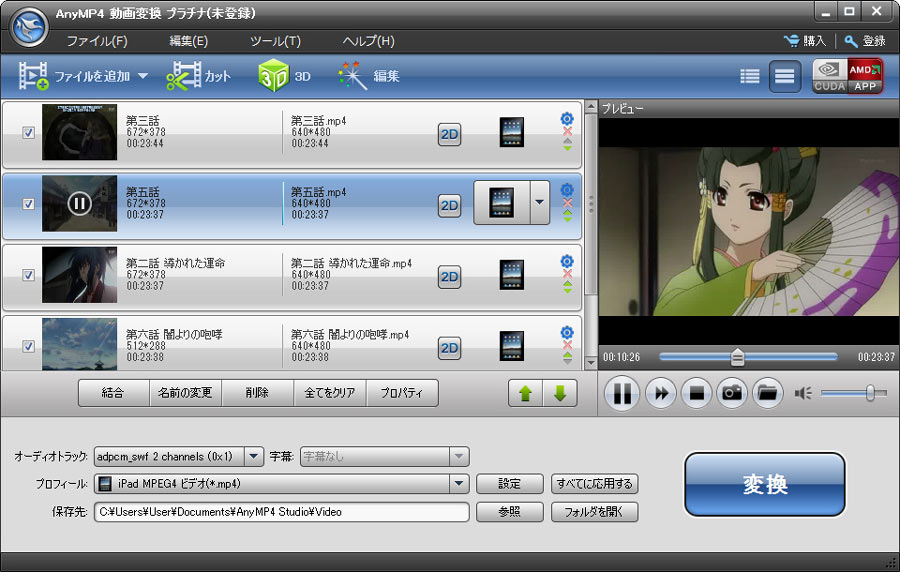Expand the device dropdown arrow for 第五話
Viewport: 900px width, 572px height.
tap(540, 203)
